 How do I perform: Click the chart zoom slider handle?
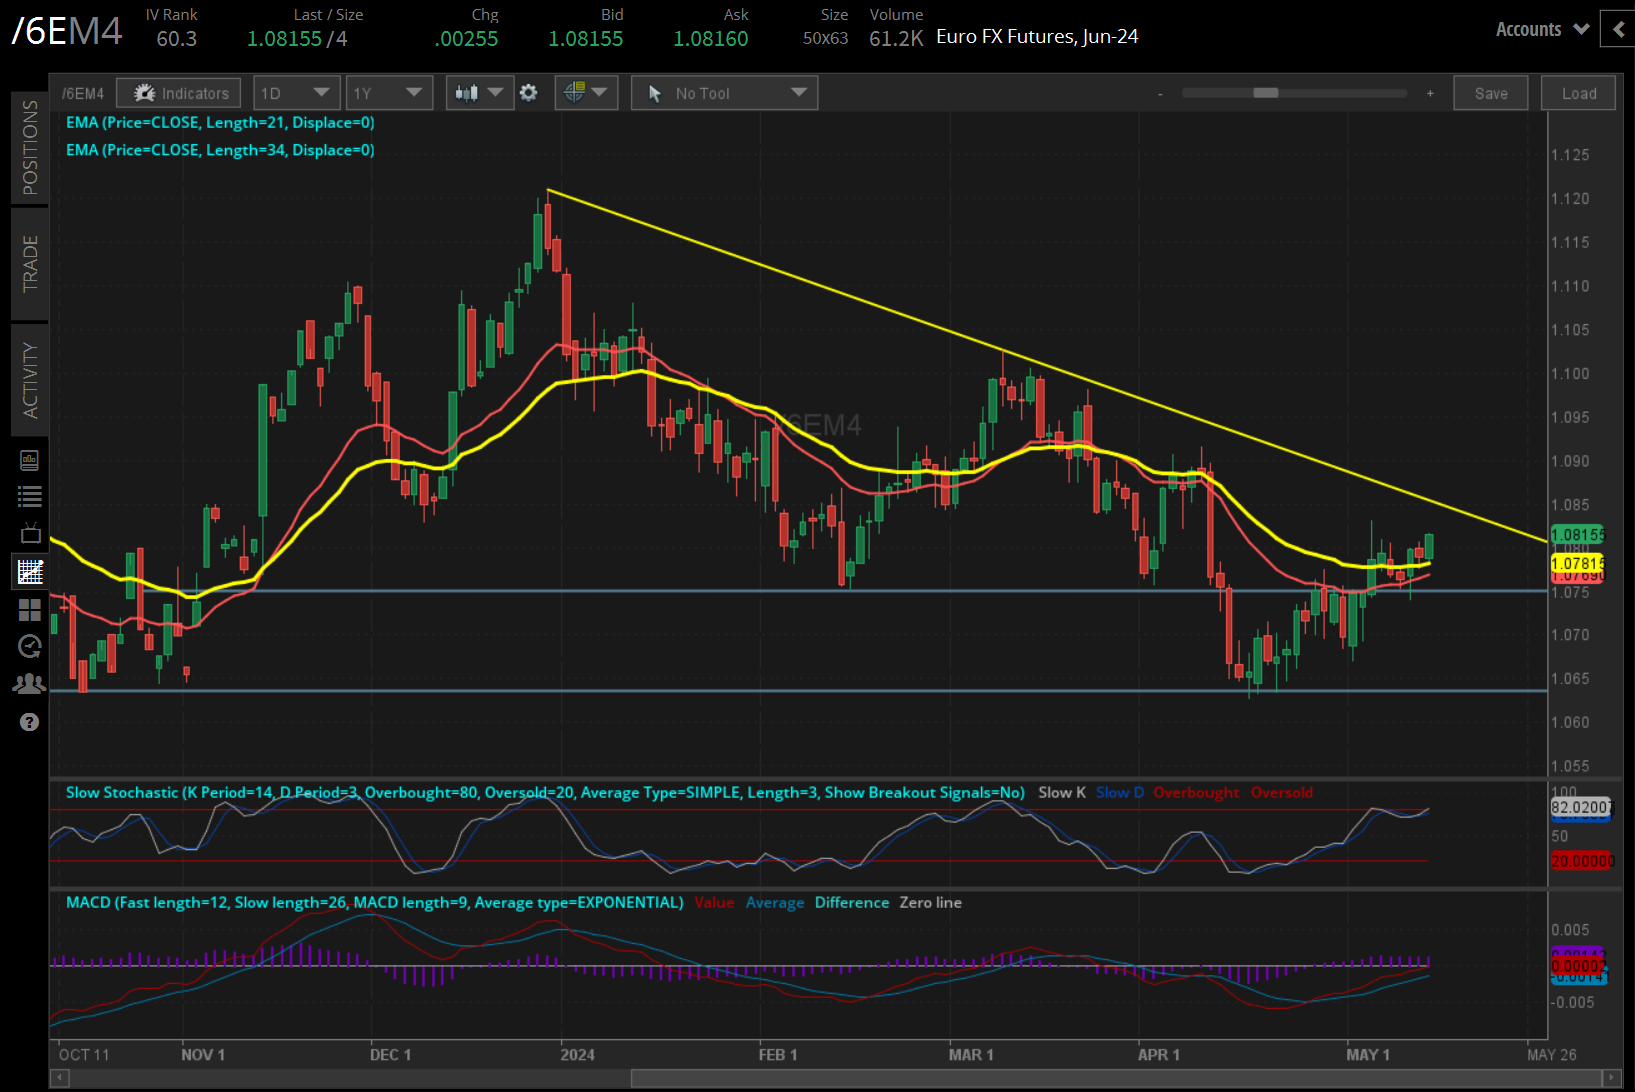[1265, 93]
